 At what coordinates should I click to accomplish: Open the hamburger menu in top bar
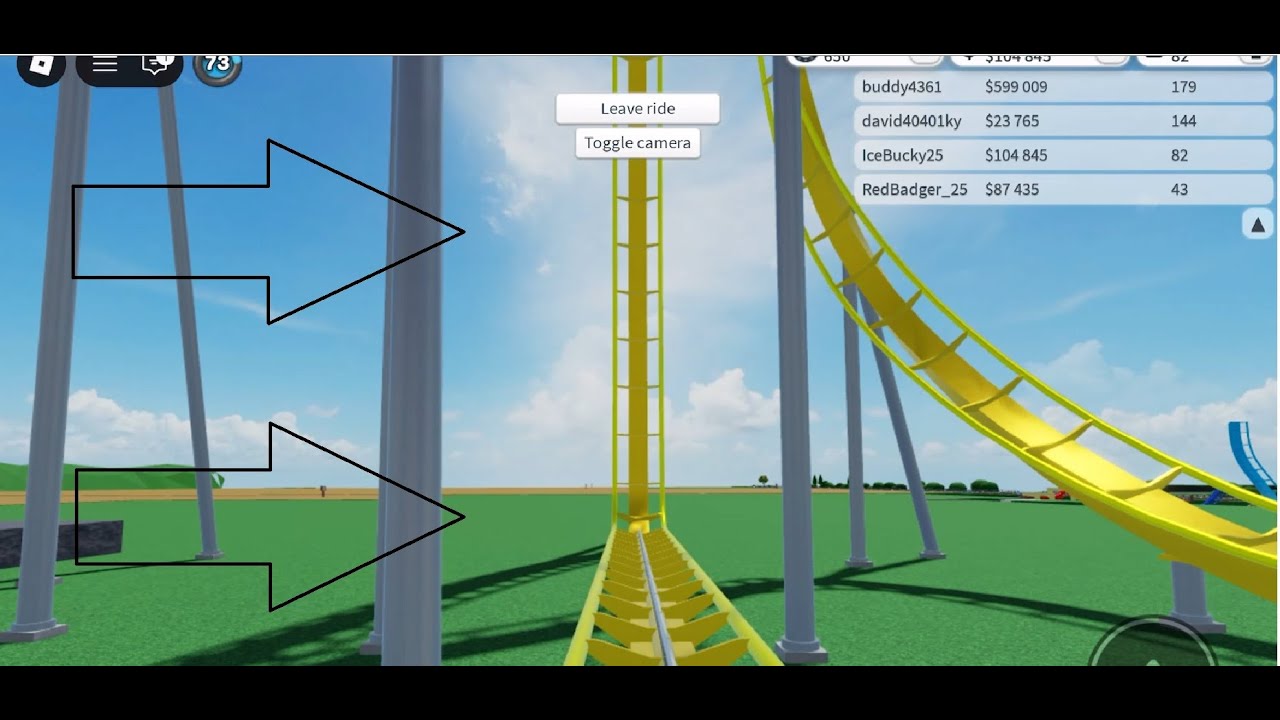[x=105, y=66]
